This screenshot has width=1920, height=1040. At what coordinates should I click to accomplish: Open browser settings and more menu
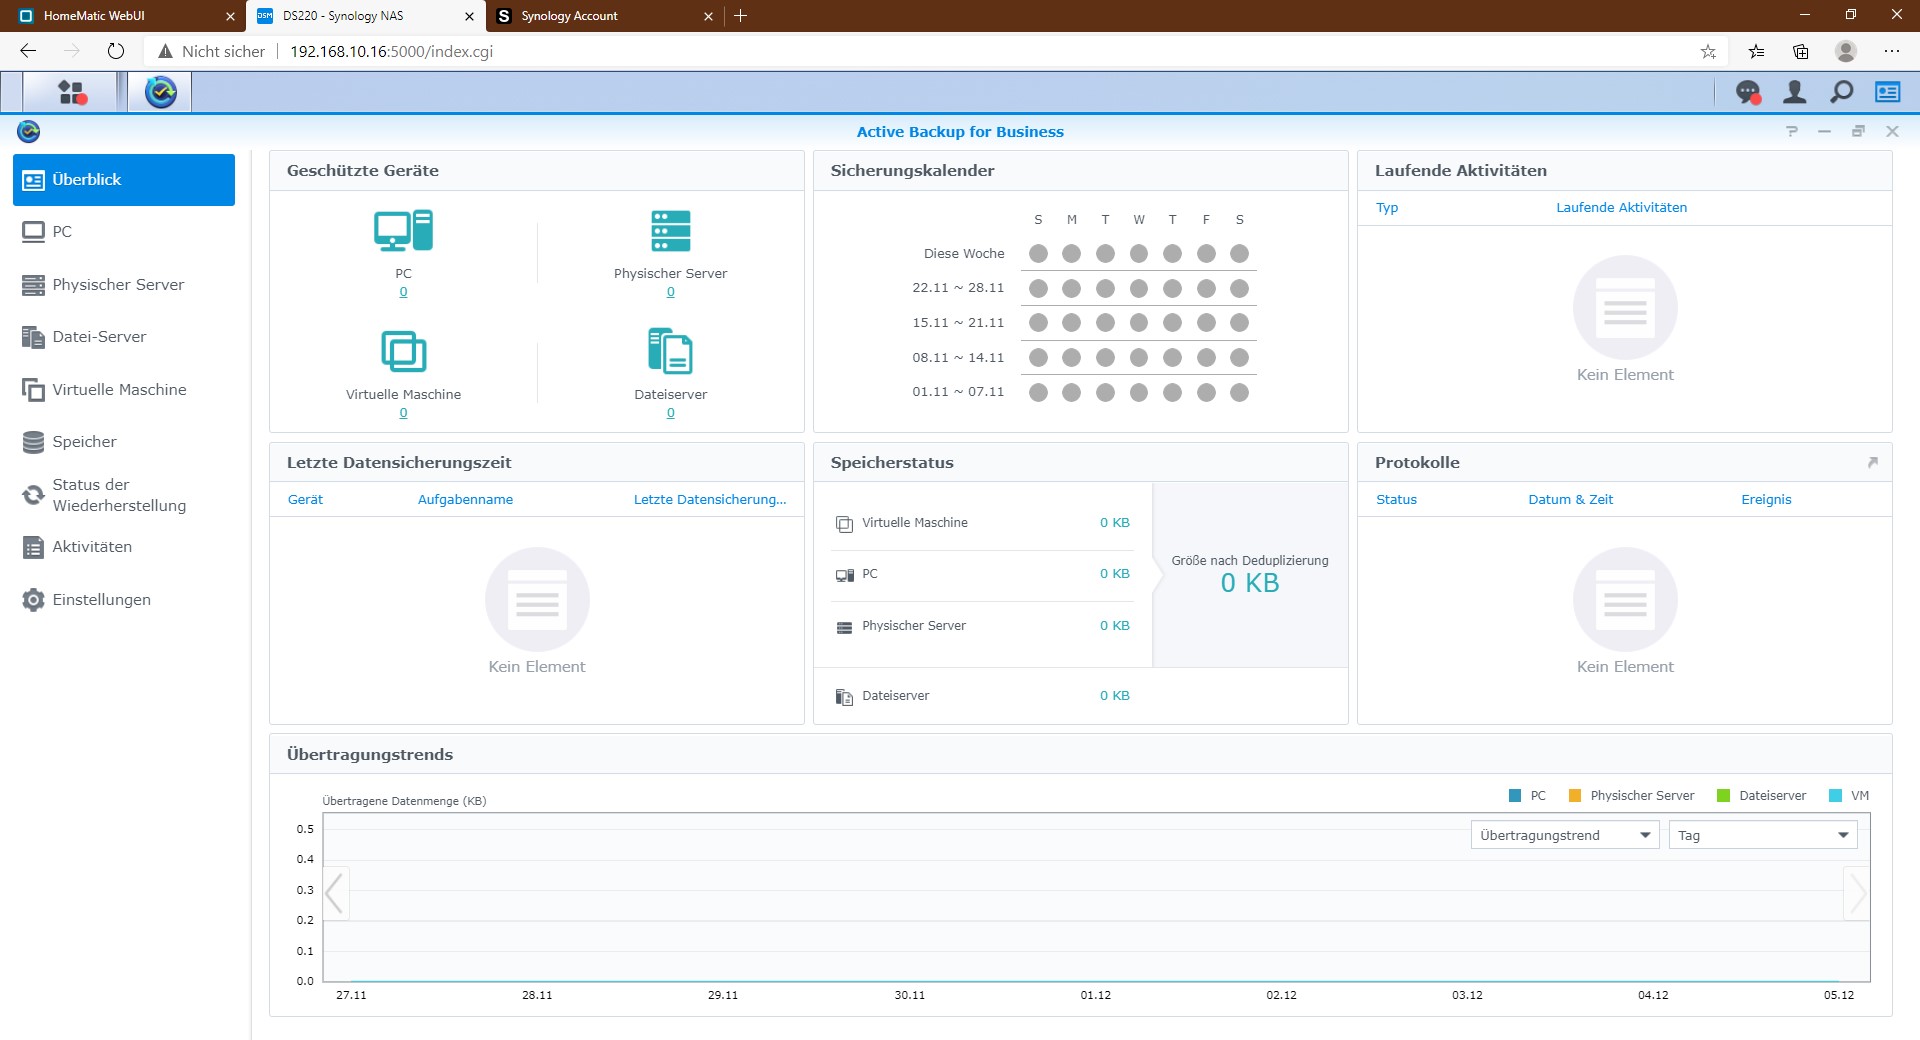[x=1891, y=51]
